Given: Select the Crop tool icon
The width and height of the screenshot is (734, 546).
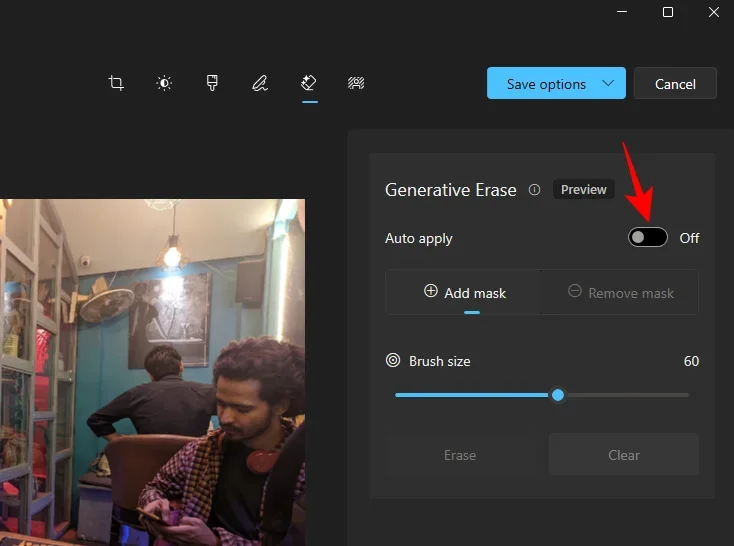Looking at the screenshot, I should (116, 84).
